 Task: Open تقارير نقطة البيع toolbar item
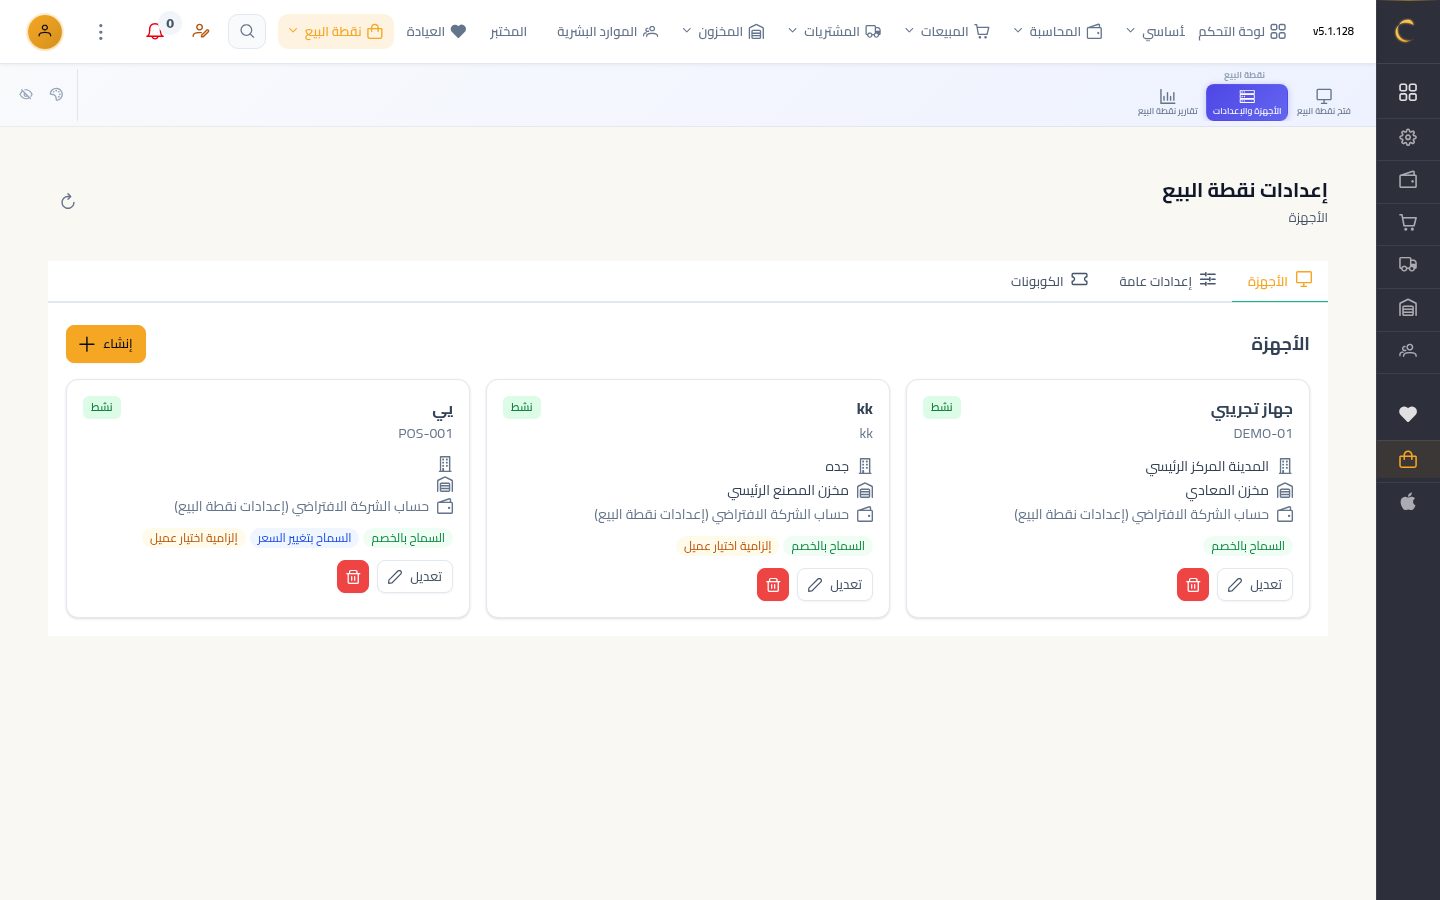point(1167,102)
